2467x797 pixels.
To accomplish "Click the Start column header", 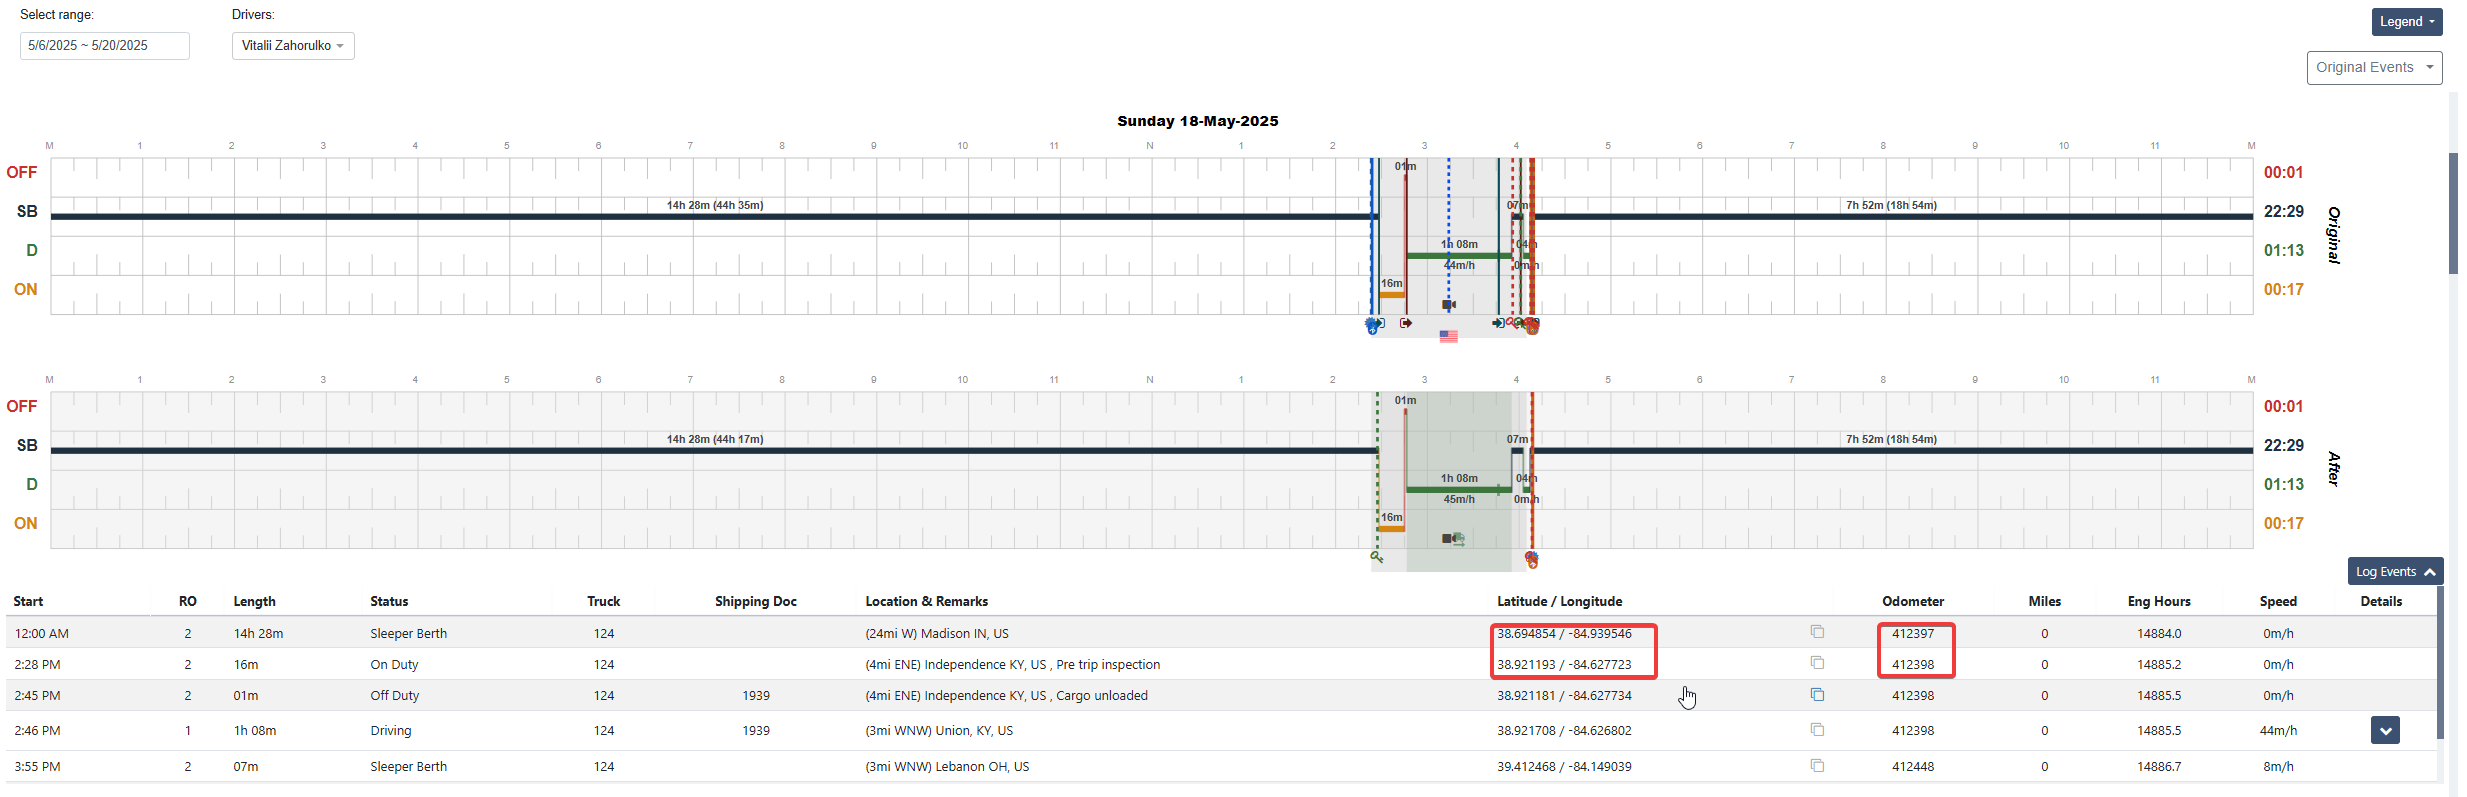I will 28,601.
